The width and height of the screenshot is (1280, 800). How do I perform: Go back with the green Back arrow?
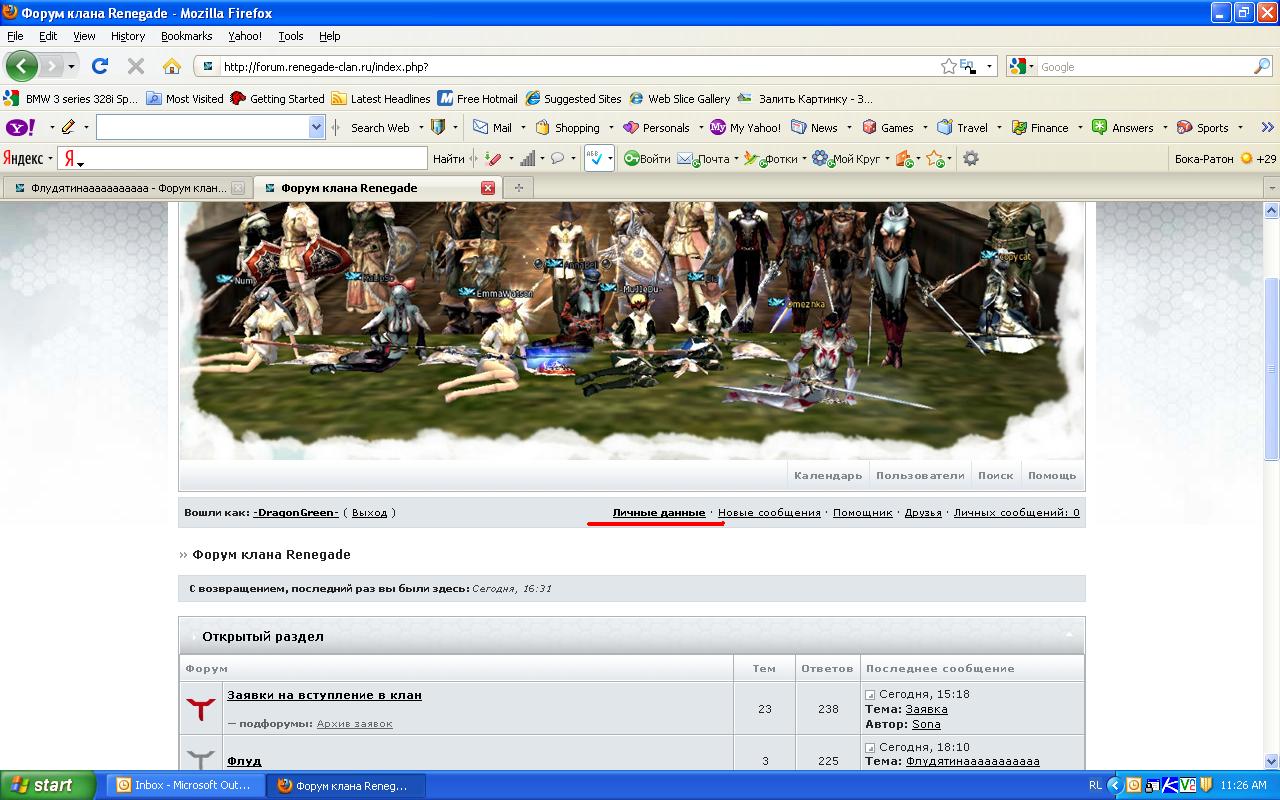(x=21, y=66)
